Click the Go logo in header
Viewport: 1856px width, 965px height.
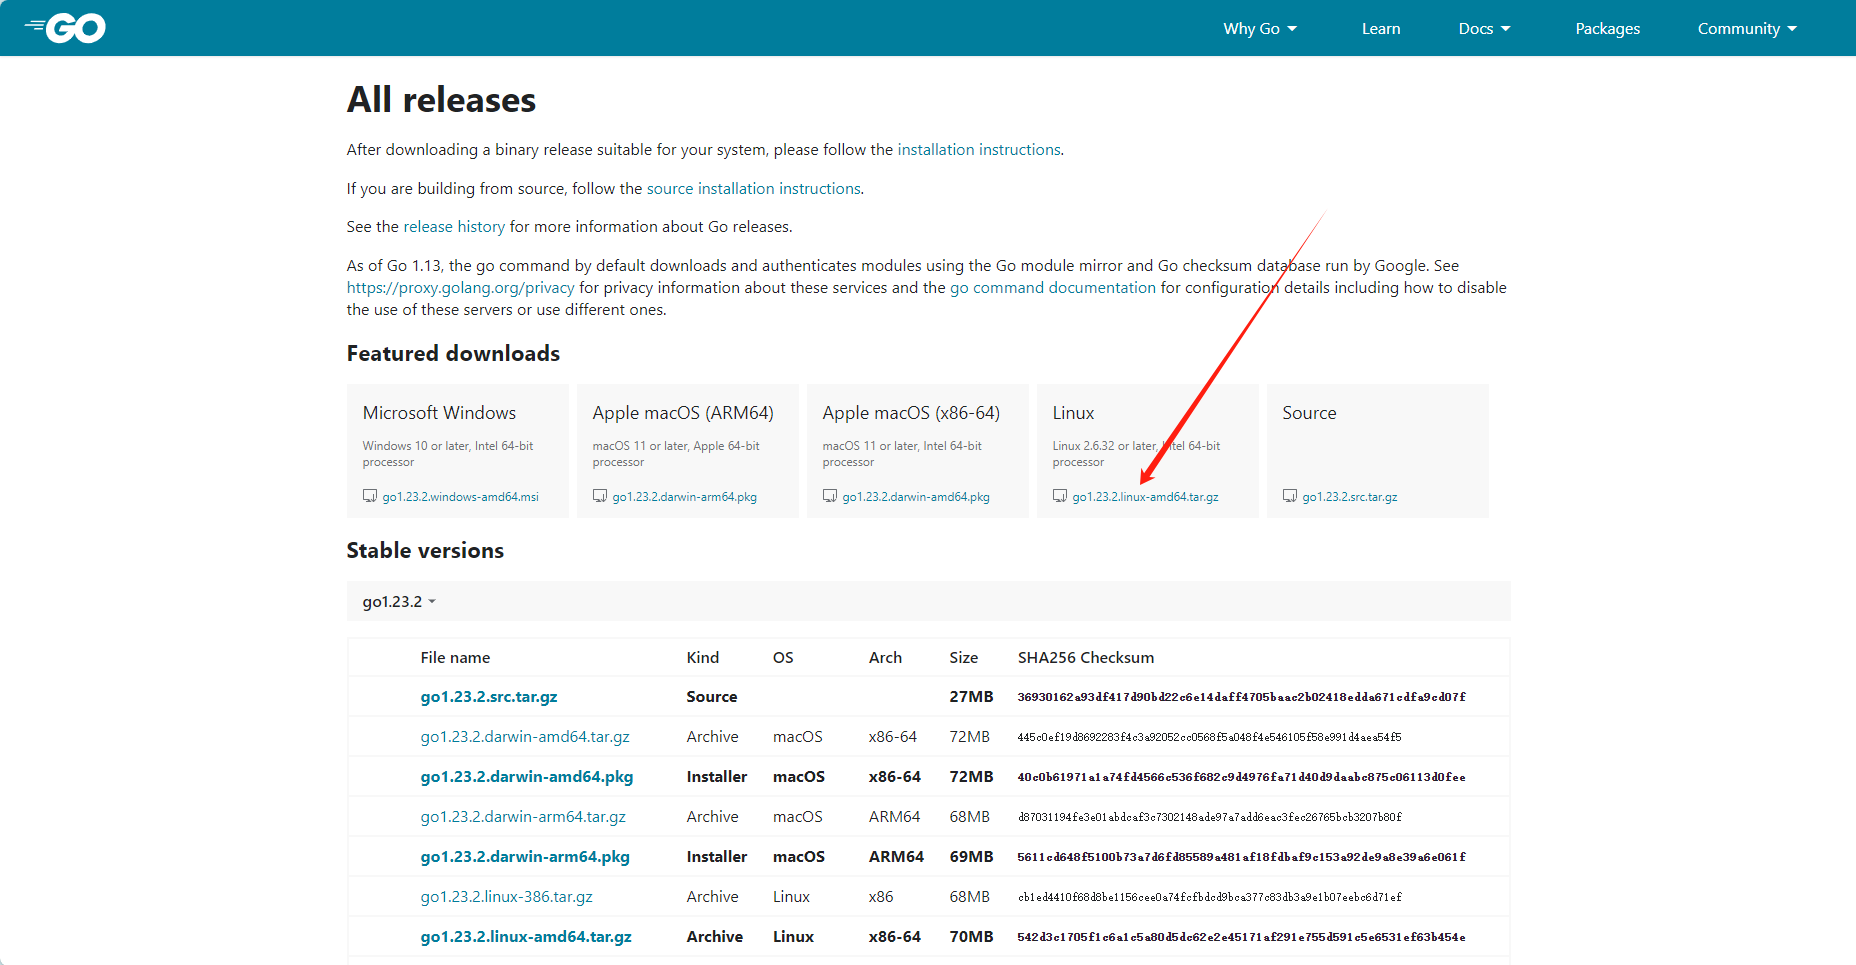(x=66, y=28)
